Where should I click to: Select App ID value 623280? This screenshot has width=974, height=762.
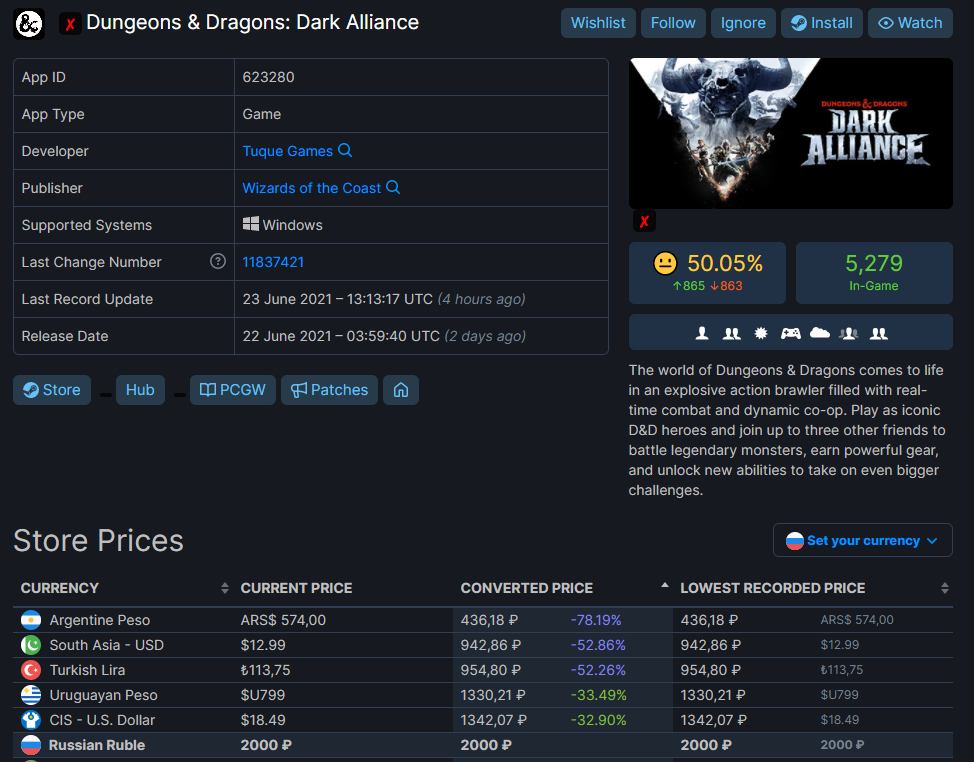[268, 77]
